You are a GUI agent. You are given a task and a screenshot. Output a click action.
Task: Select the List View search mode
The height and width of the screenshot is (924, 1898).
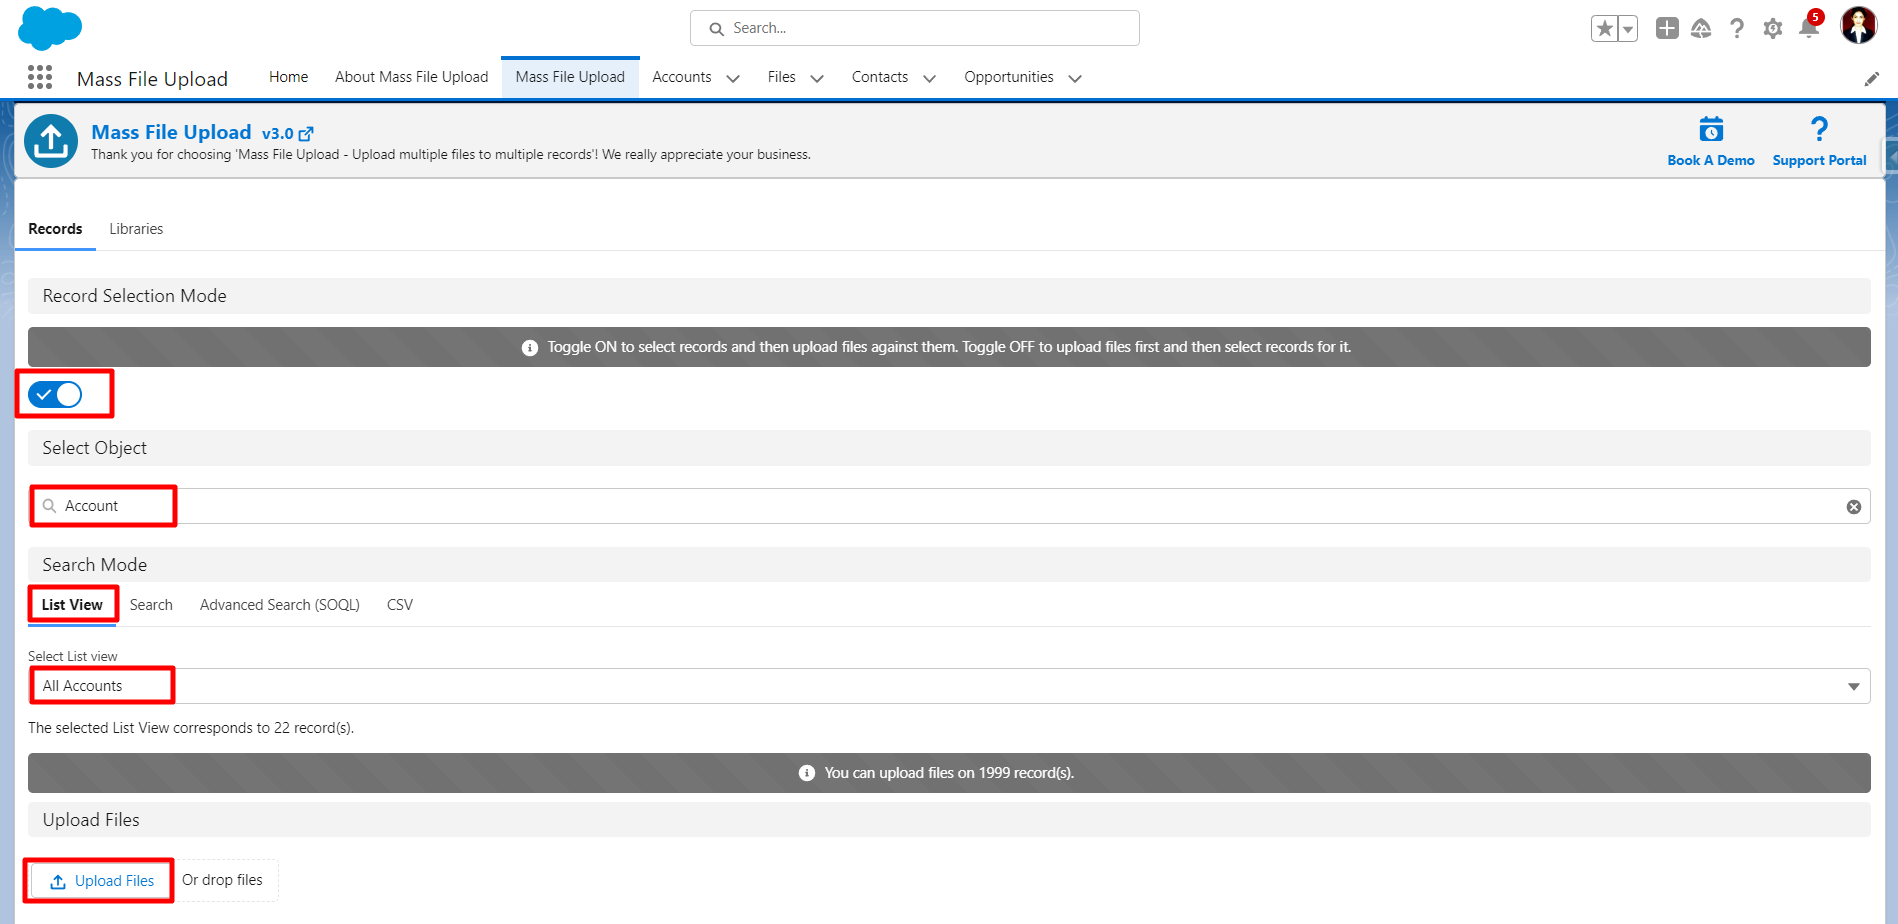72,605
